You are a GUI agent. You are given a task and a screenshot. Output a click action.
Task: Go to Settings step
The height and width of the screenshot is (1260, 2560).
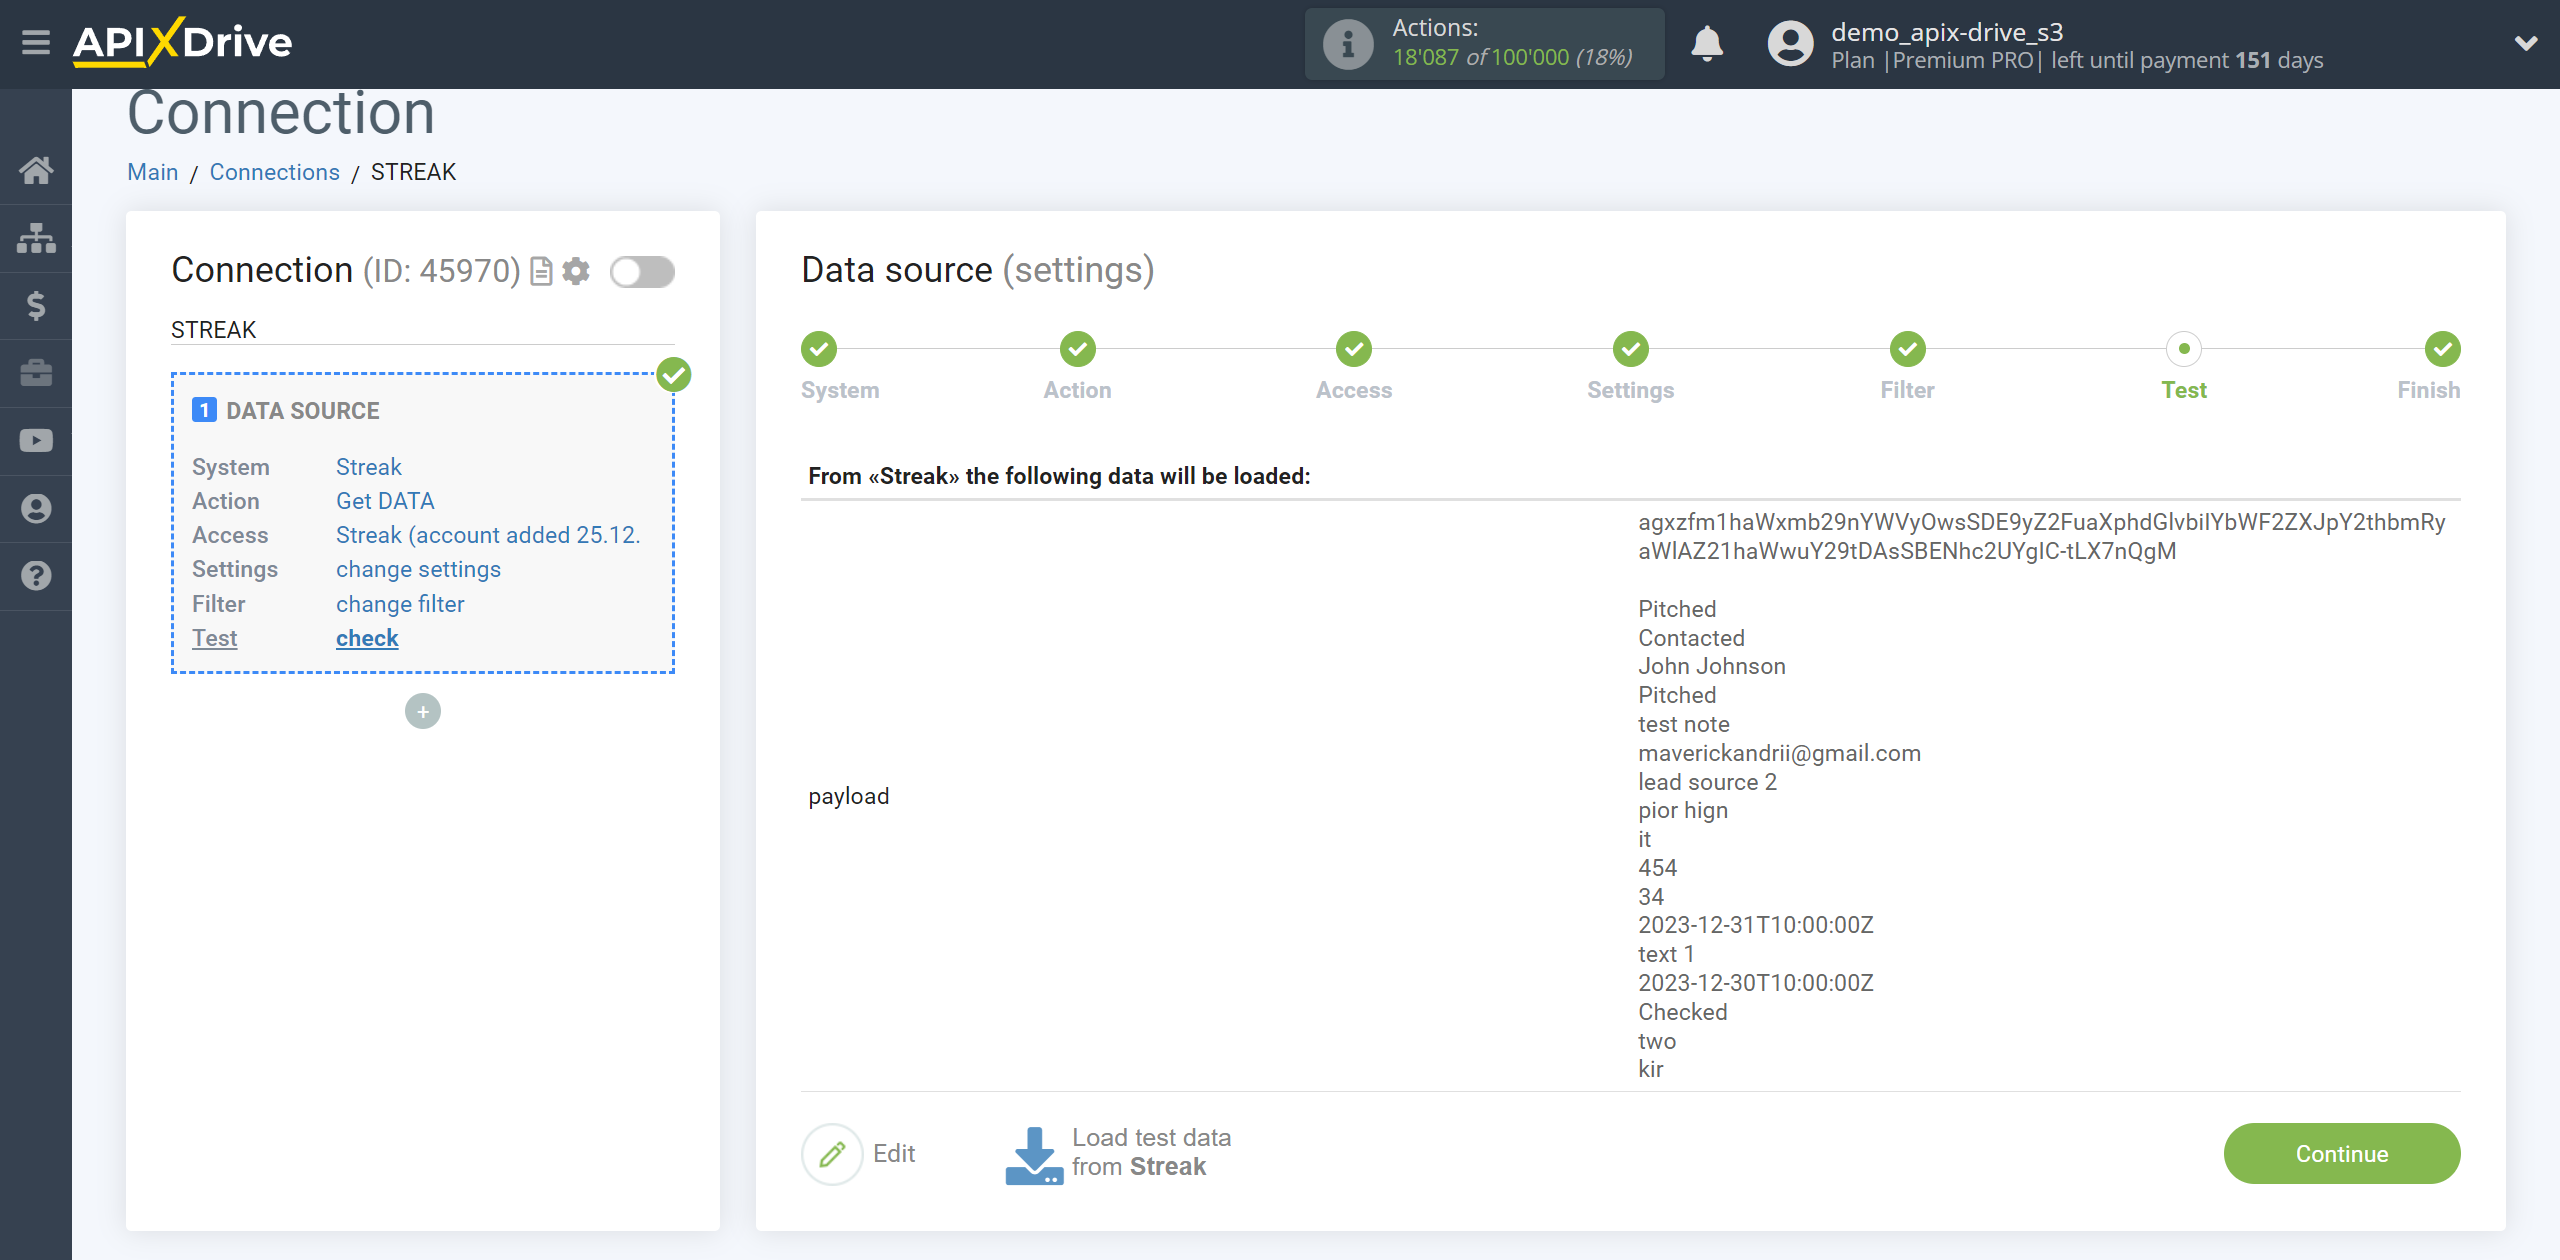click(x=1631, y=349)
